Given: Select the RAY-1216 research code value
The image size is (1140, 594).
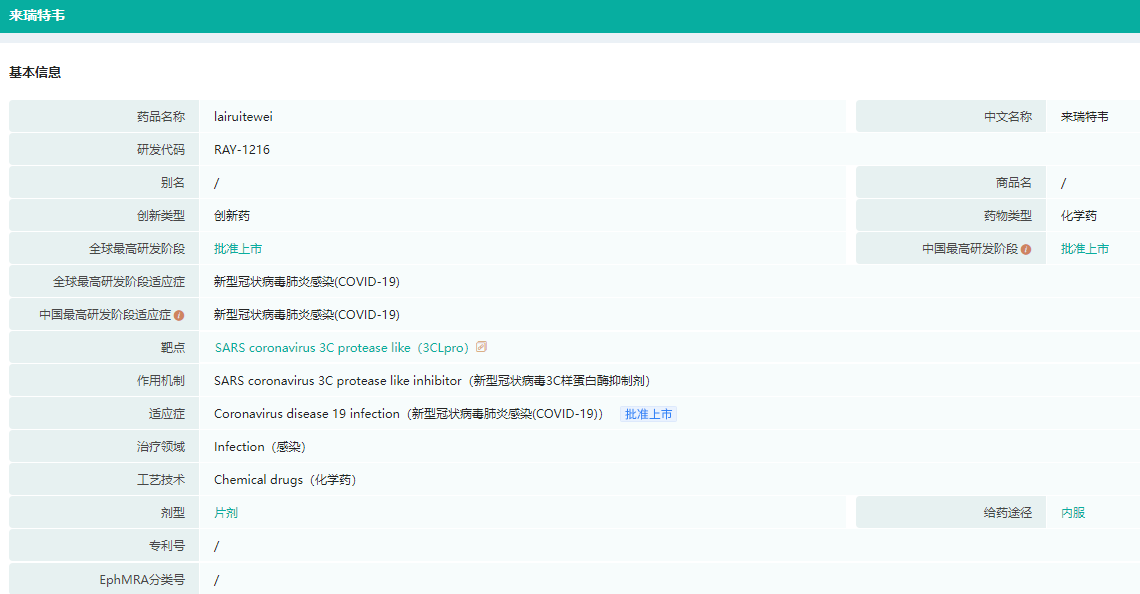Looking at the screenshot, I should point(242,150).
